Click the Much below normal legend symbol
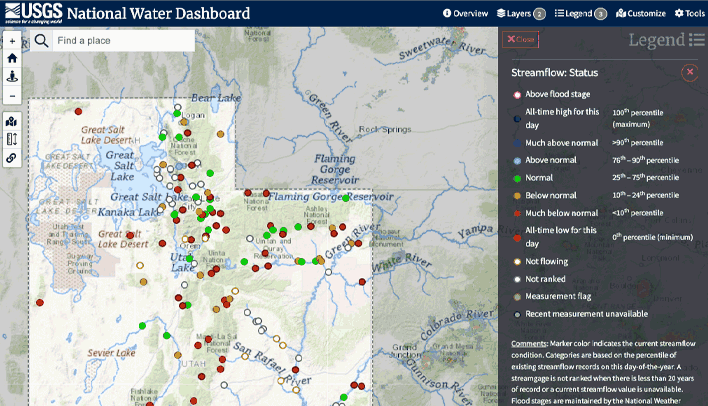The image size is (708, 406). pyautogui.click(x=517, y=214)
